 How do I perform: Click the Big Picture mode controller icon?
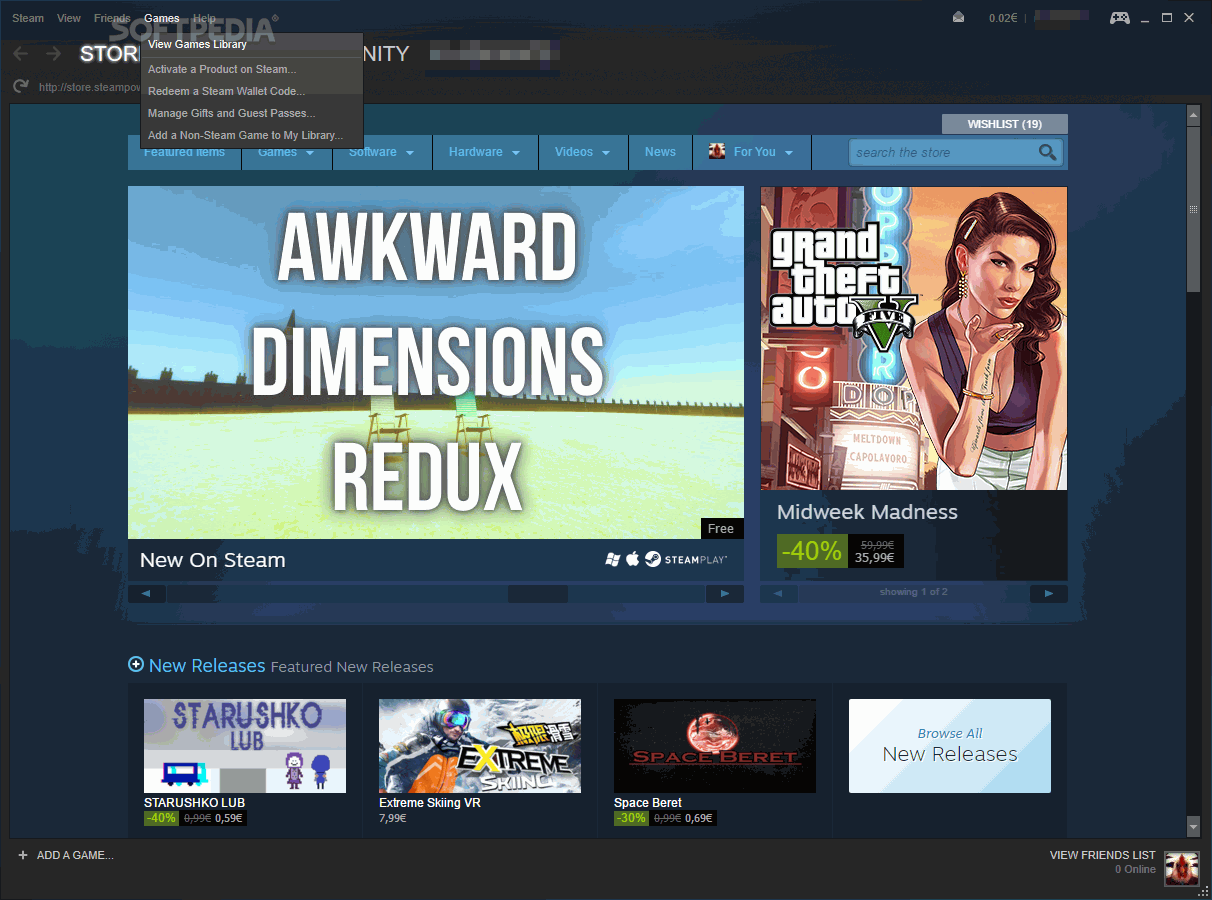click(x=1120, y=18)
